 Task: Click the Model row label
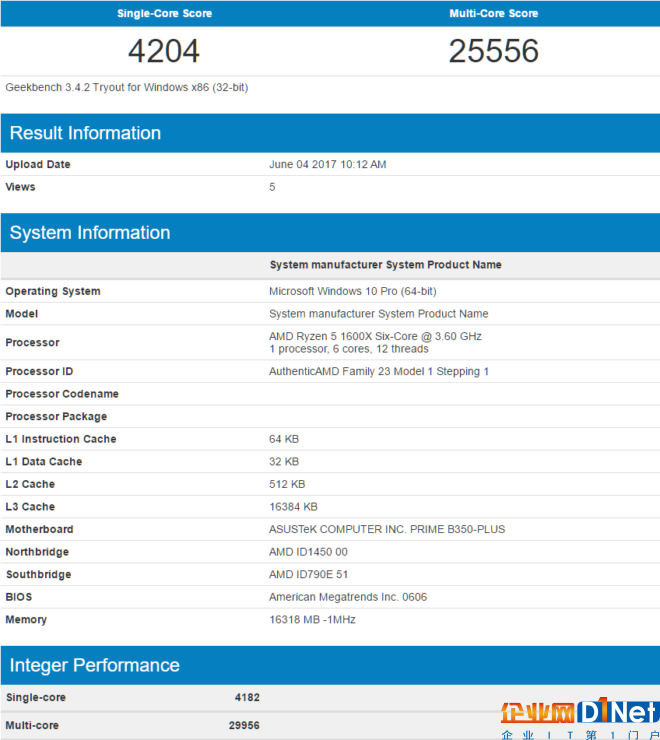click(x=22, y=314)
